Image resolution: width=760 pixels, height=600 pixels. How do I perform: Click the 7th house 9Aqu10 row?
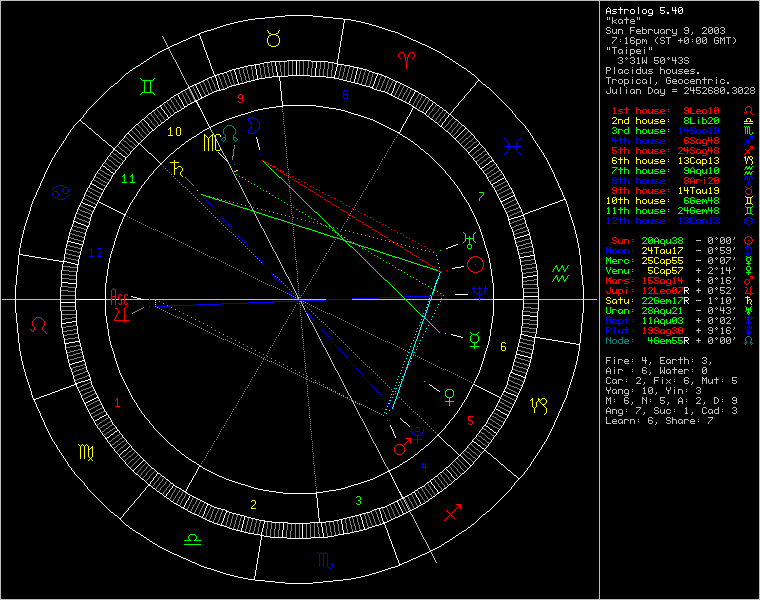click(681, 171)
